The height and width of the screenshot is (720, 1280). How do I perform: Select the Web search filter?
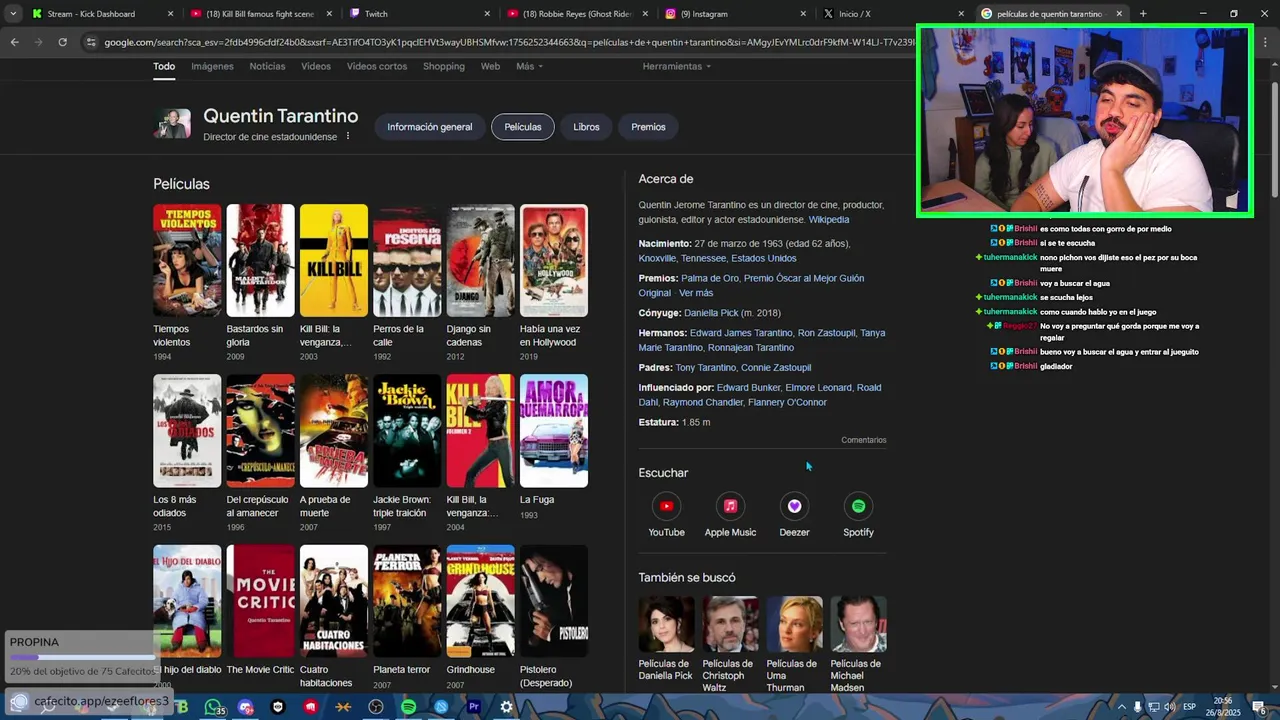click(x=490, y=66)
